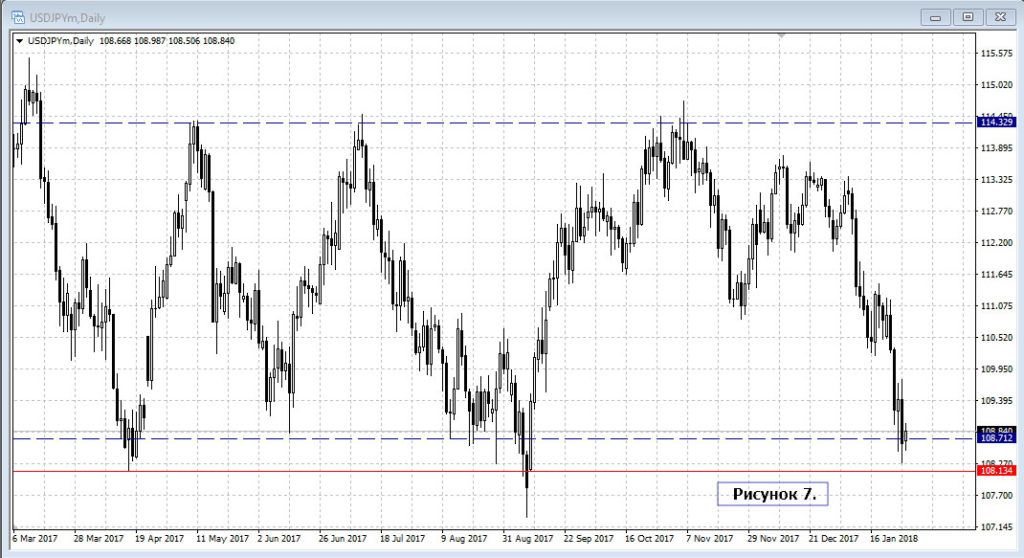Click the chart shift triangle marker at top
The image size is (1024, 558).
pos(782,36)
